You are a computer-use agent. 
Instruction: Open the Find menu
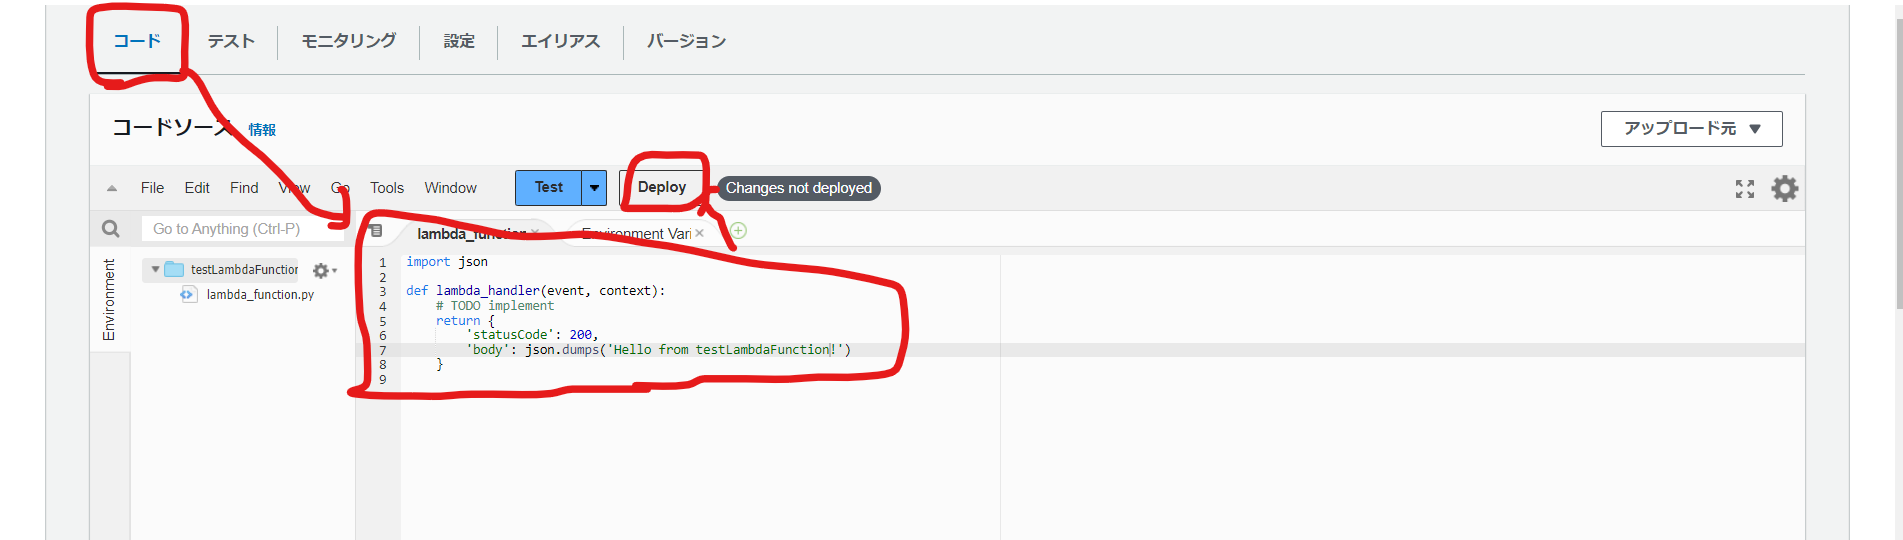pyautogui.click(x=244, y=188)
